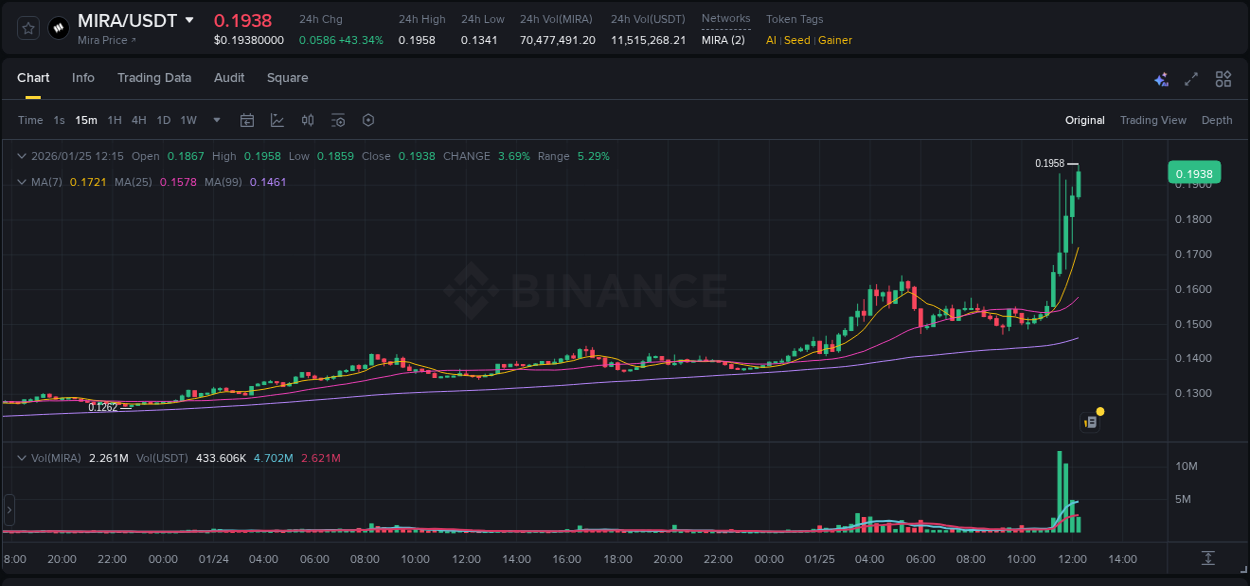Switch to the Trading Data tab
This screenshot has width=1250, height=586.
154,78
